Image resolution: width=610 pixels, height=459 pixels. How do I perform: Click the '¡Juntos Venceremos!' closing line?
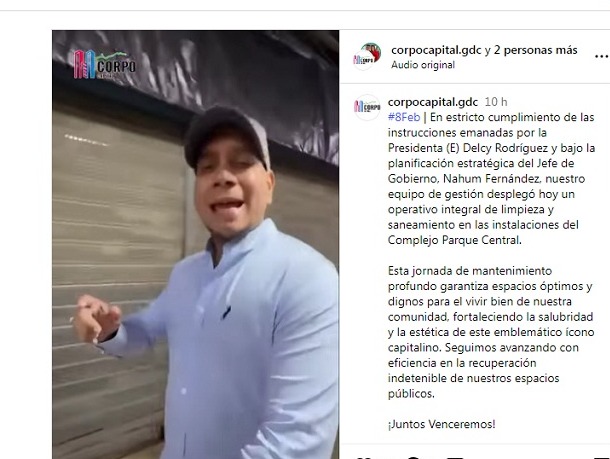(442, 424)
